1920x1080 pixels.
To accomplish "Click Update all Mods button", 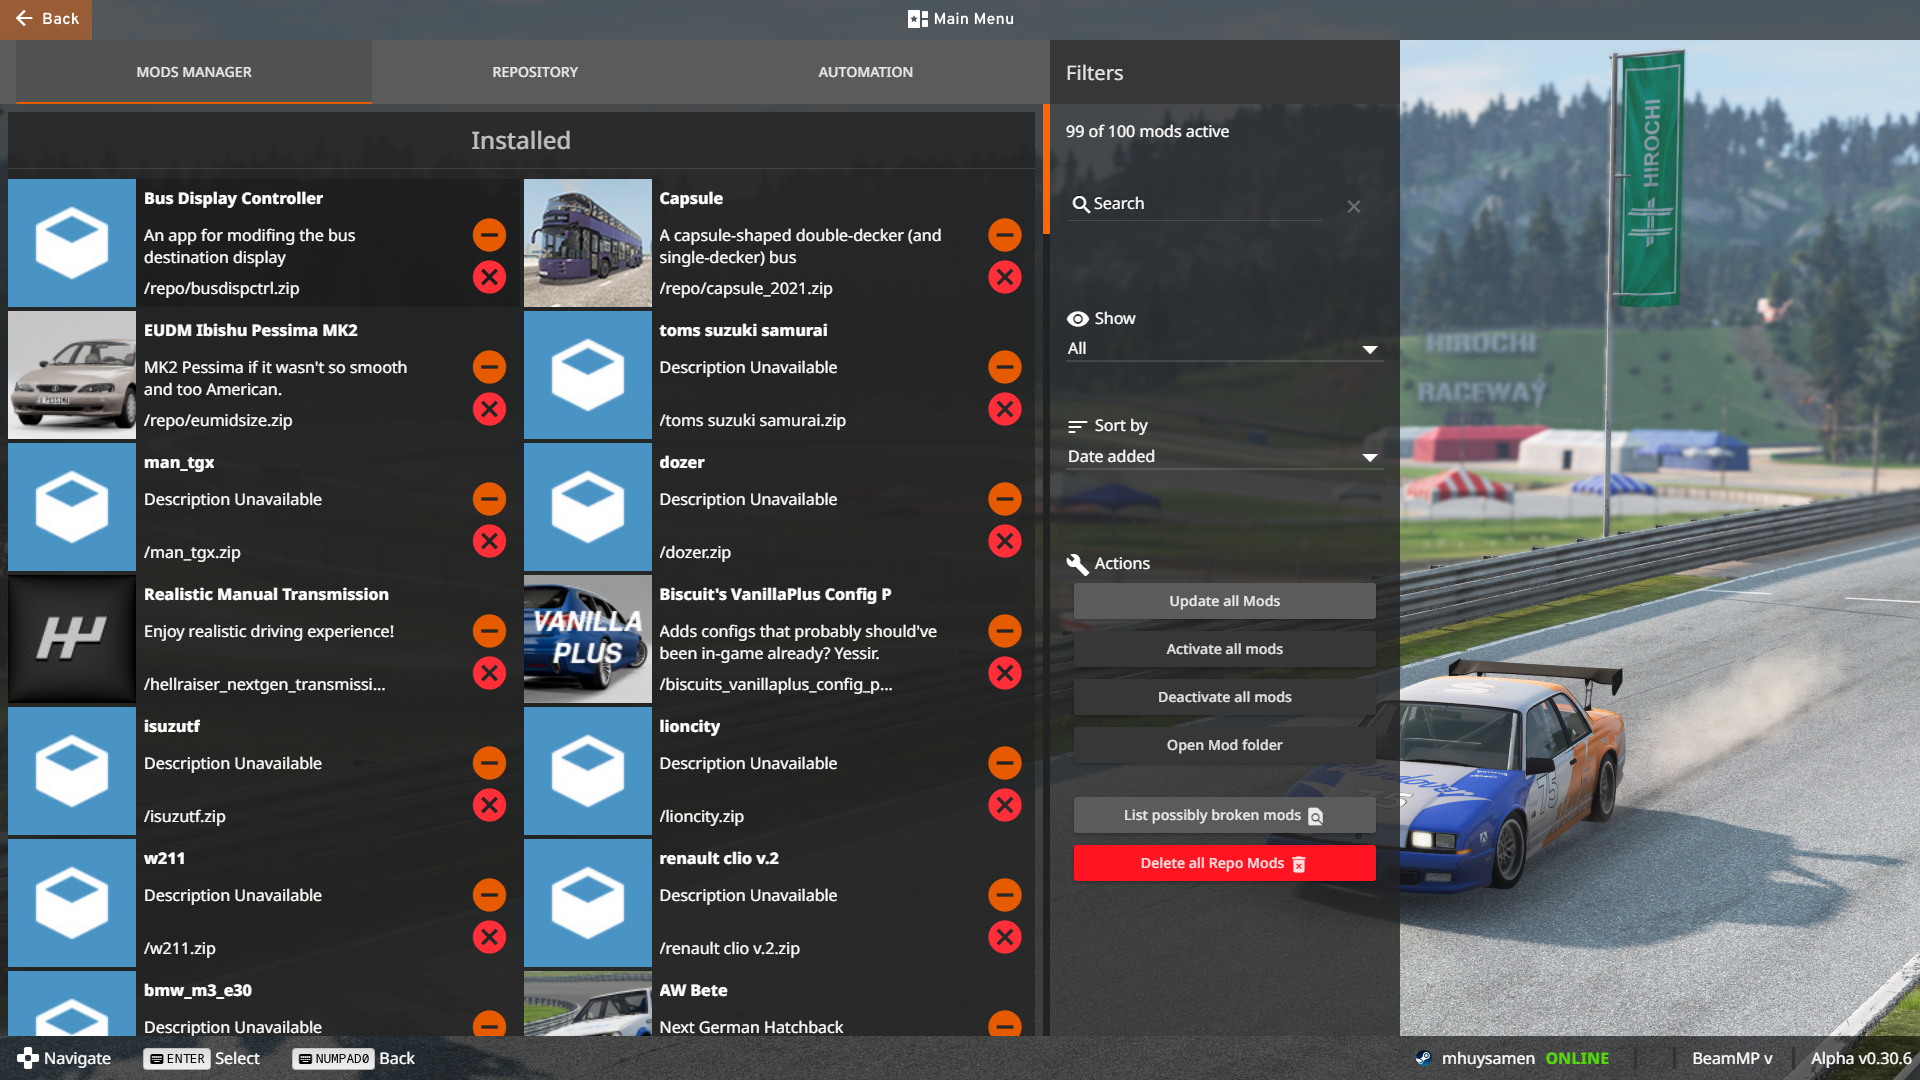I will click(1224, 601).
